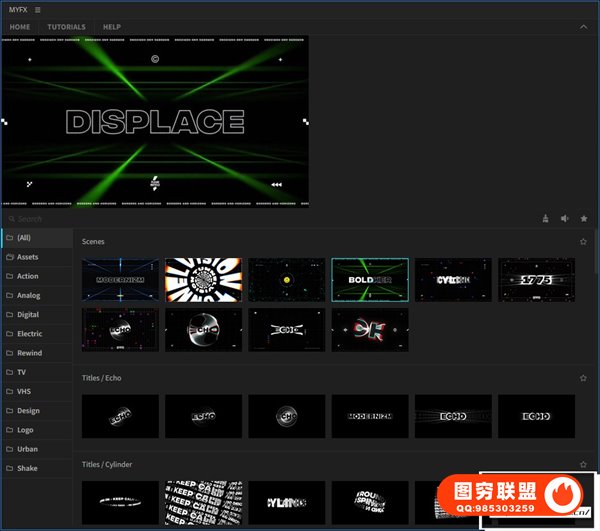
Task: Open the HELP tab
Action: pyautogui.click(x=110, y=27)
